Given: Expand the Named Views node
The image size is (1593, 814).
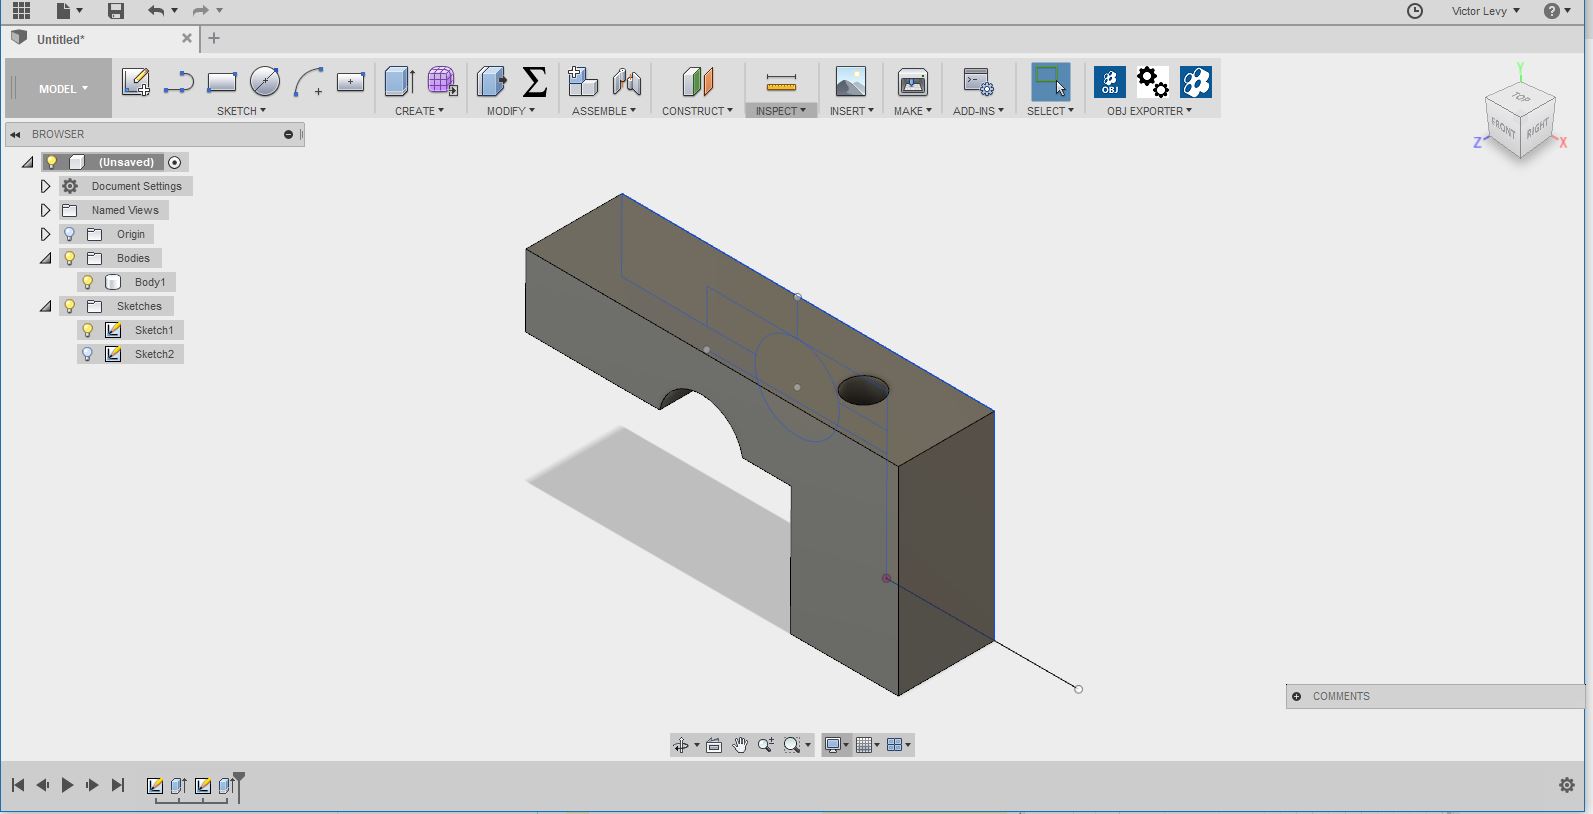Looking at the screenshot, I should 45,210.
